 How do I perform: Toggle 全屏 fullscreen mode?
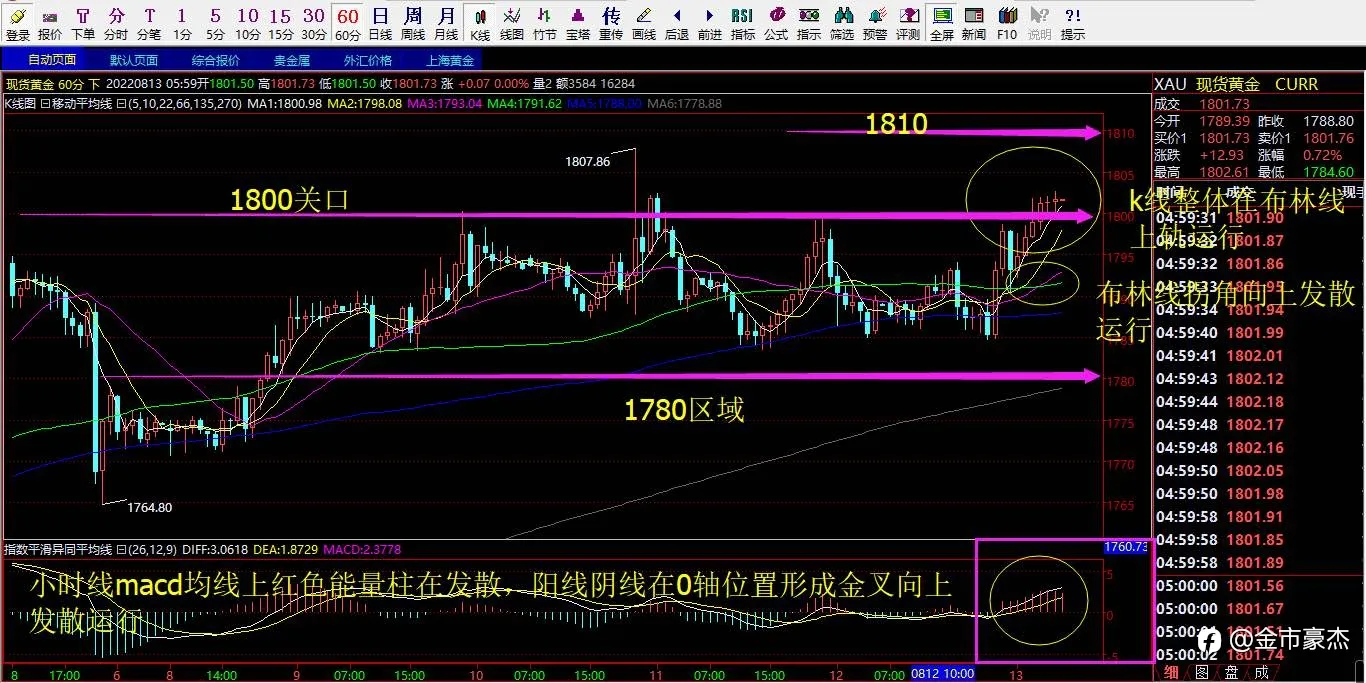(941, 22)
